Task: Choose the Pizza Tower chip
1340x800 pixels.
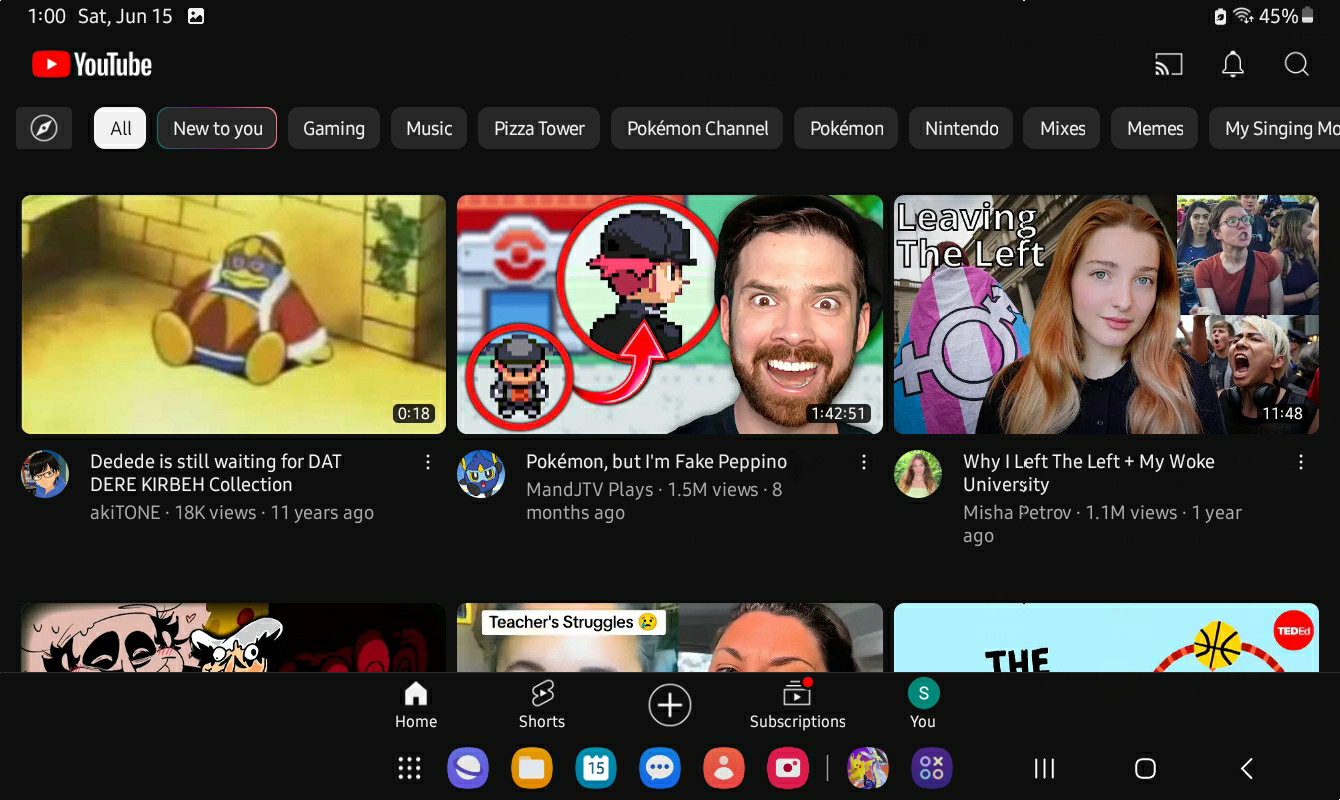Action: tap(539, 128)
